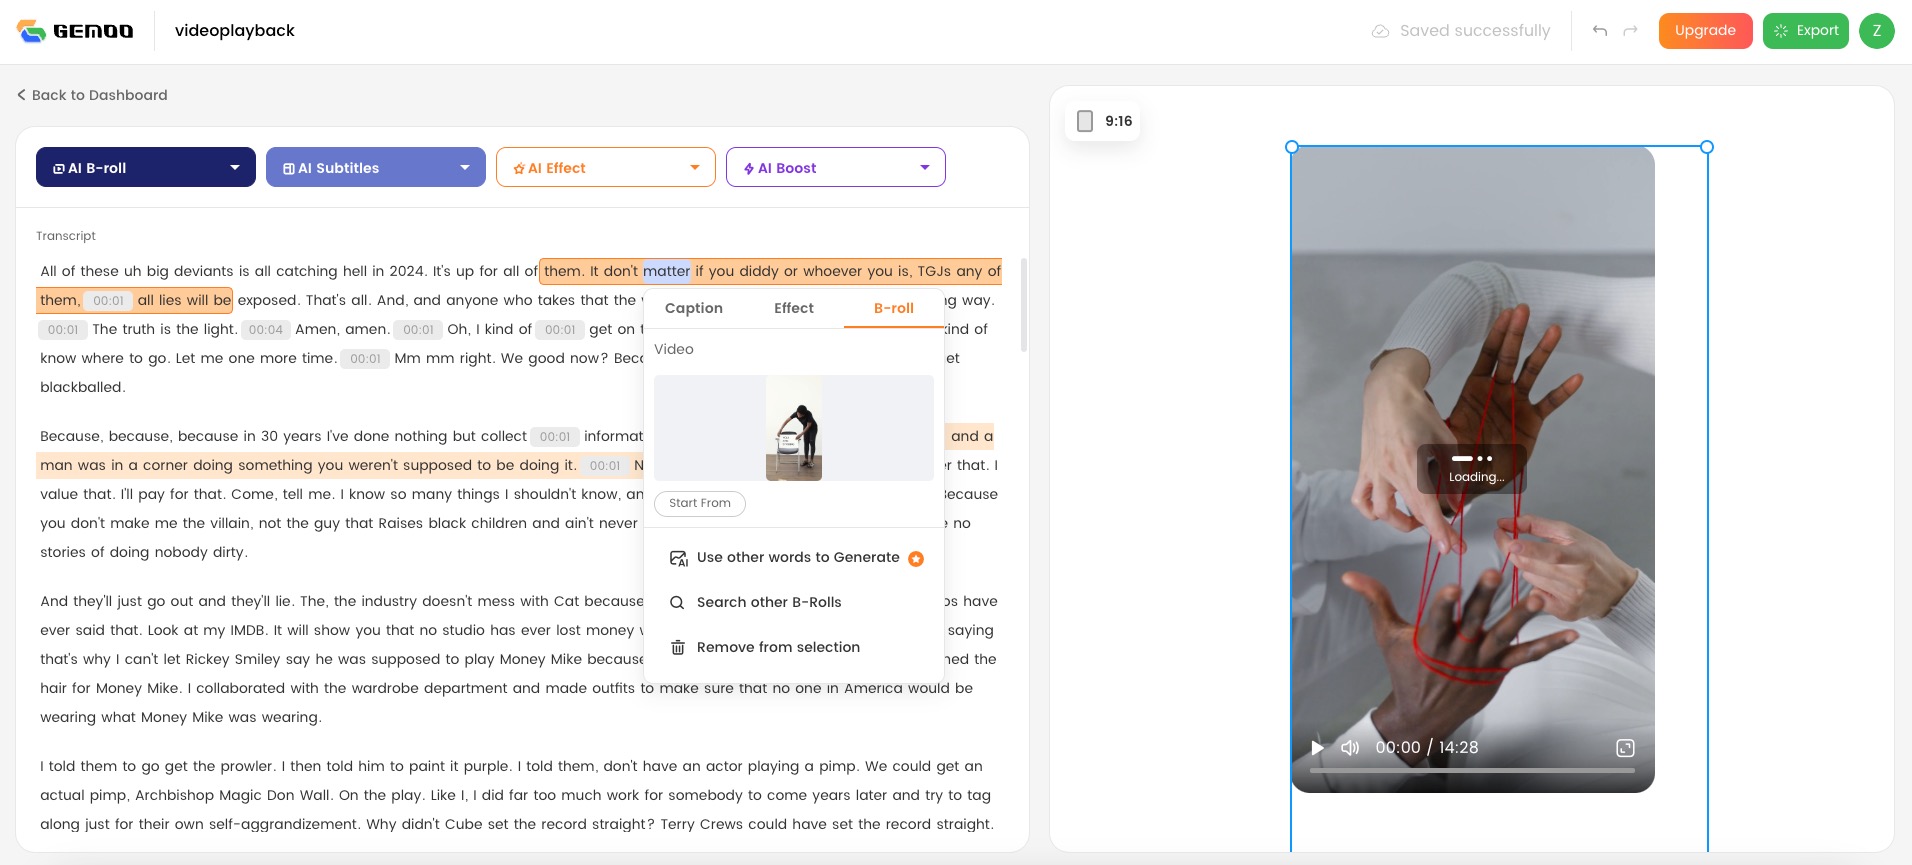Click the 00:01 marker before 'Oh, I kind of'
The width and height of the screenshot is (1912, 865).
419,329
